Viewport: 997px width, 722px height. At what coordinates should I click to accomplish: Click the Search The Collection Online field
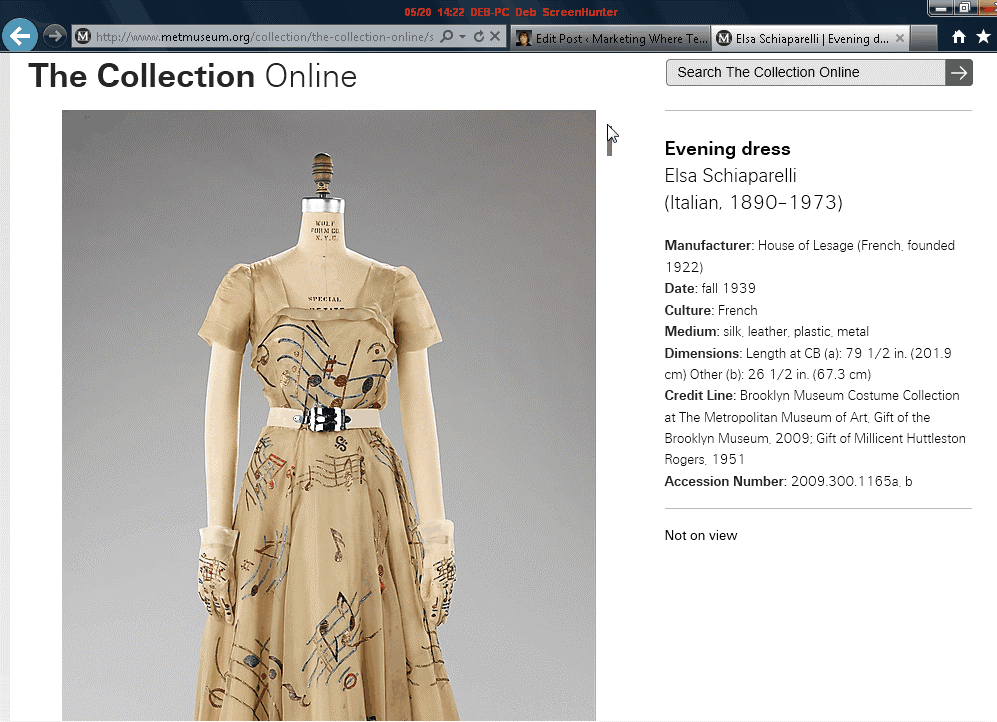(805, 72)
